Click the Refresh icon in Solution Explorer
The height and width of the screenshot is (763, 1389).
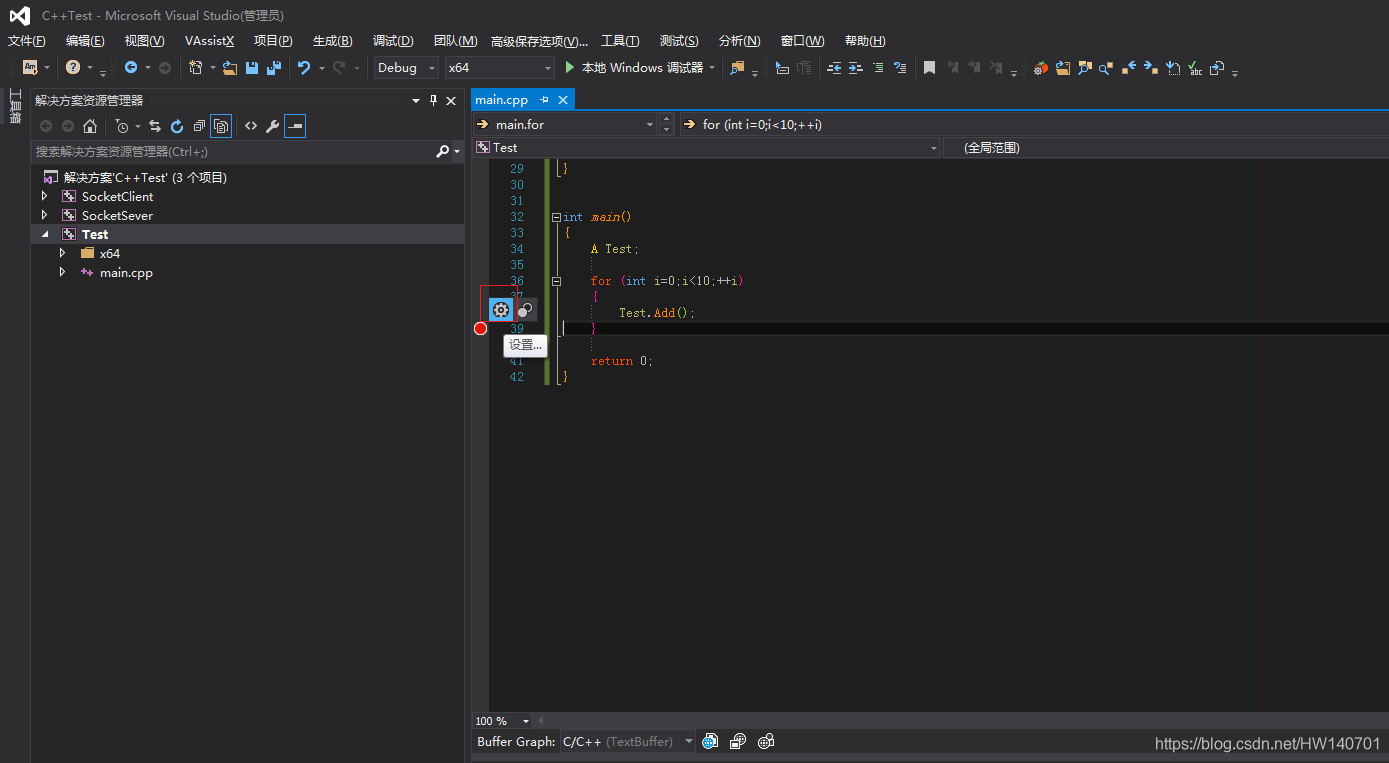pos(177,126)
